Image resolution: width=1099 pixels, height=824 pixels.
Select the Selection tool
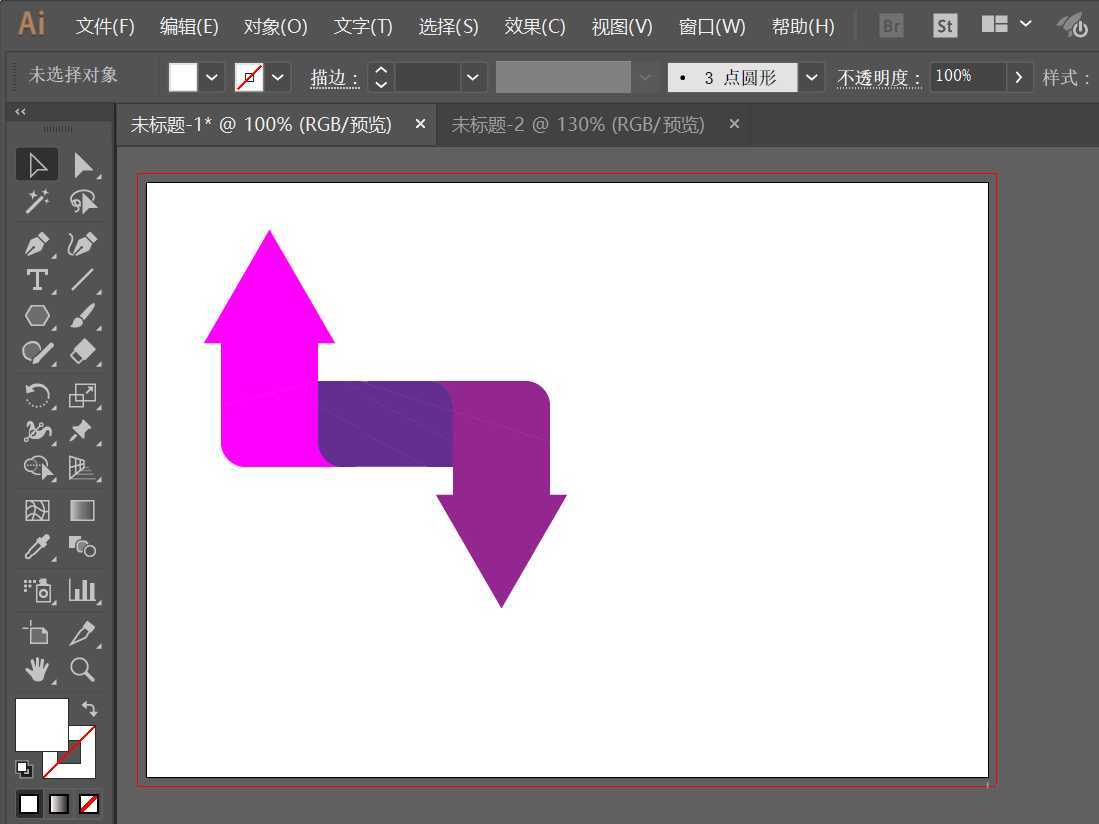coord(37,164)
